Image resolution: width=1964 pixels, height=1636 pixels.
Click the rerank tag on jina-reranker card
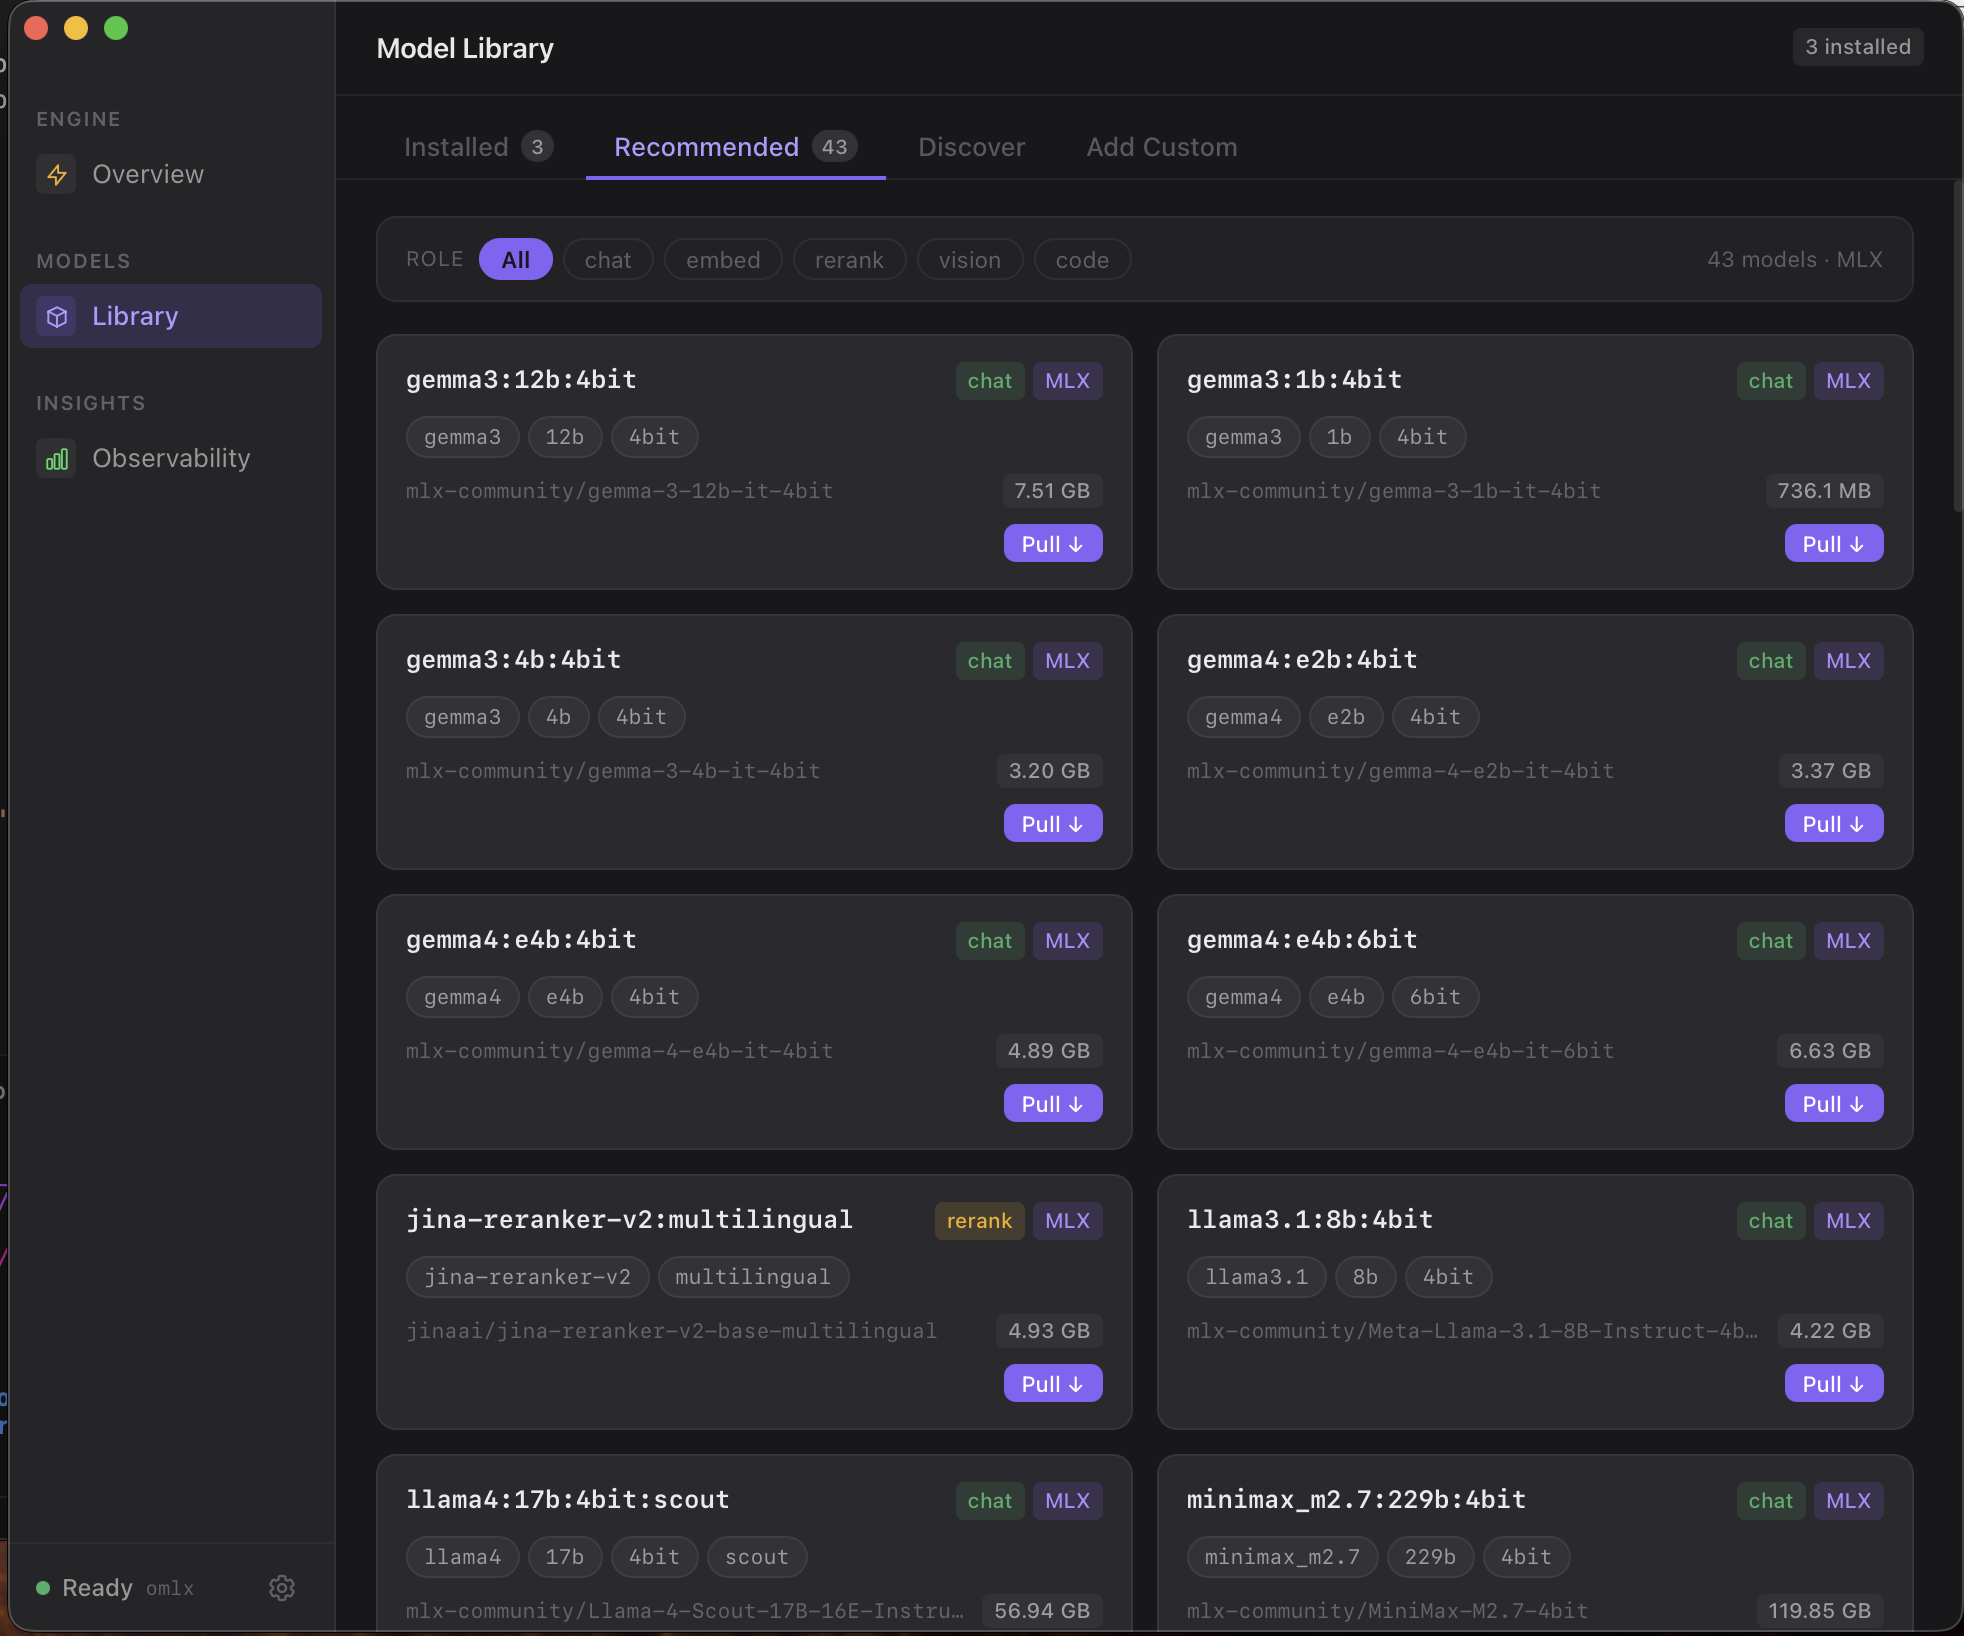(980, 1221)
